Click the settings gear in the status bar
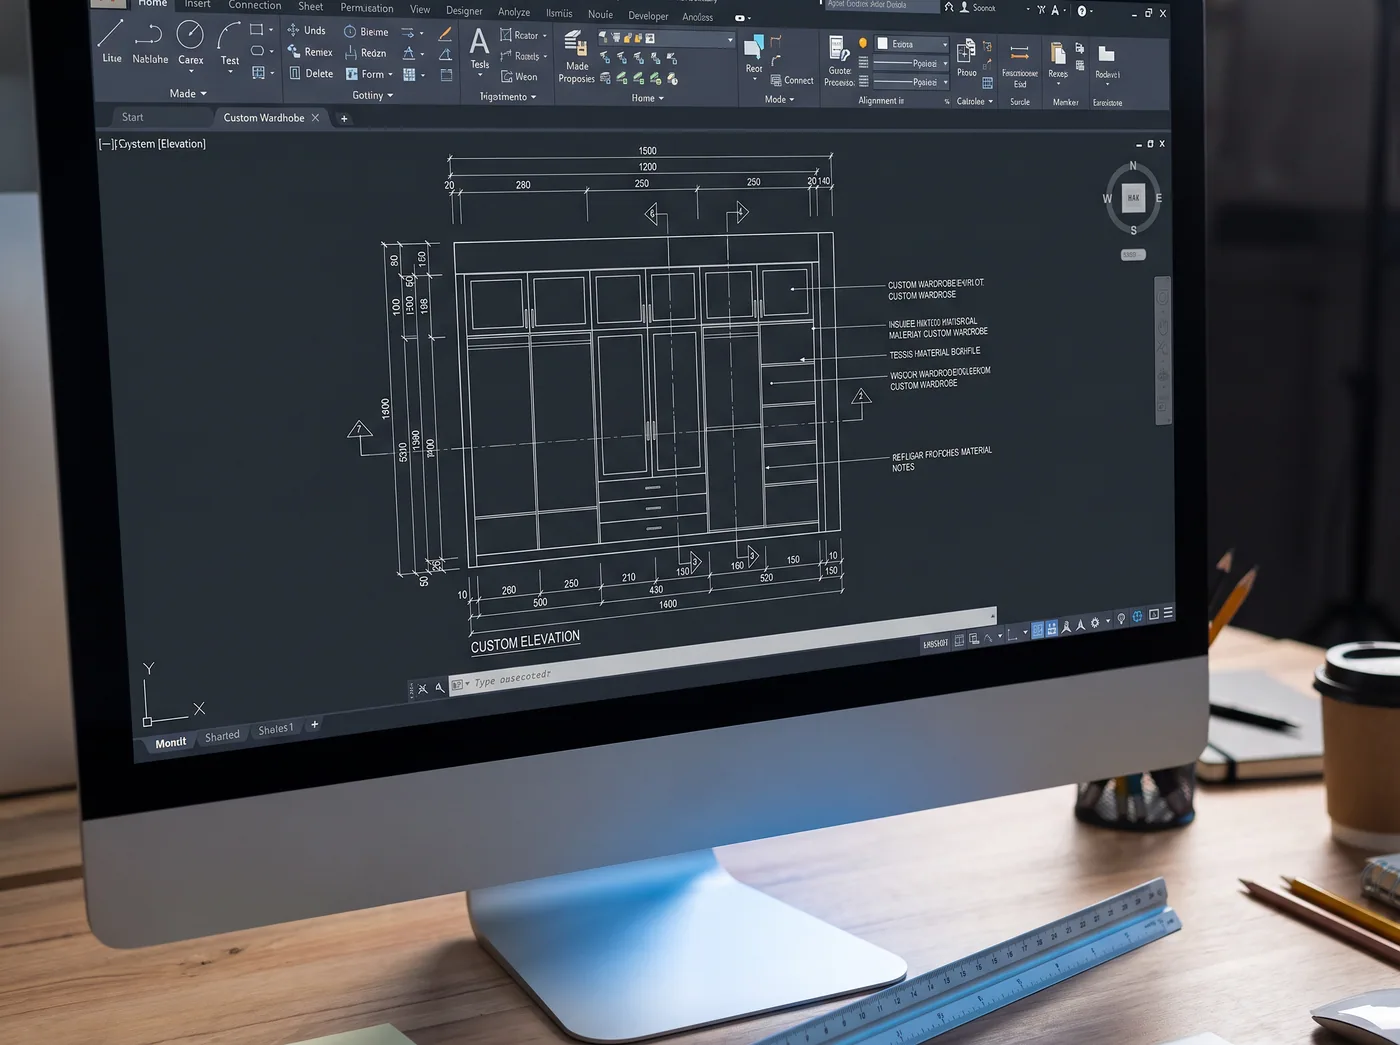The height and width of the screenshot is (1045, 1400). coord(1095,623)
